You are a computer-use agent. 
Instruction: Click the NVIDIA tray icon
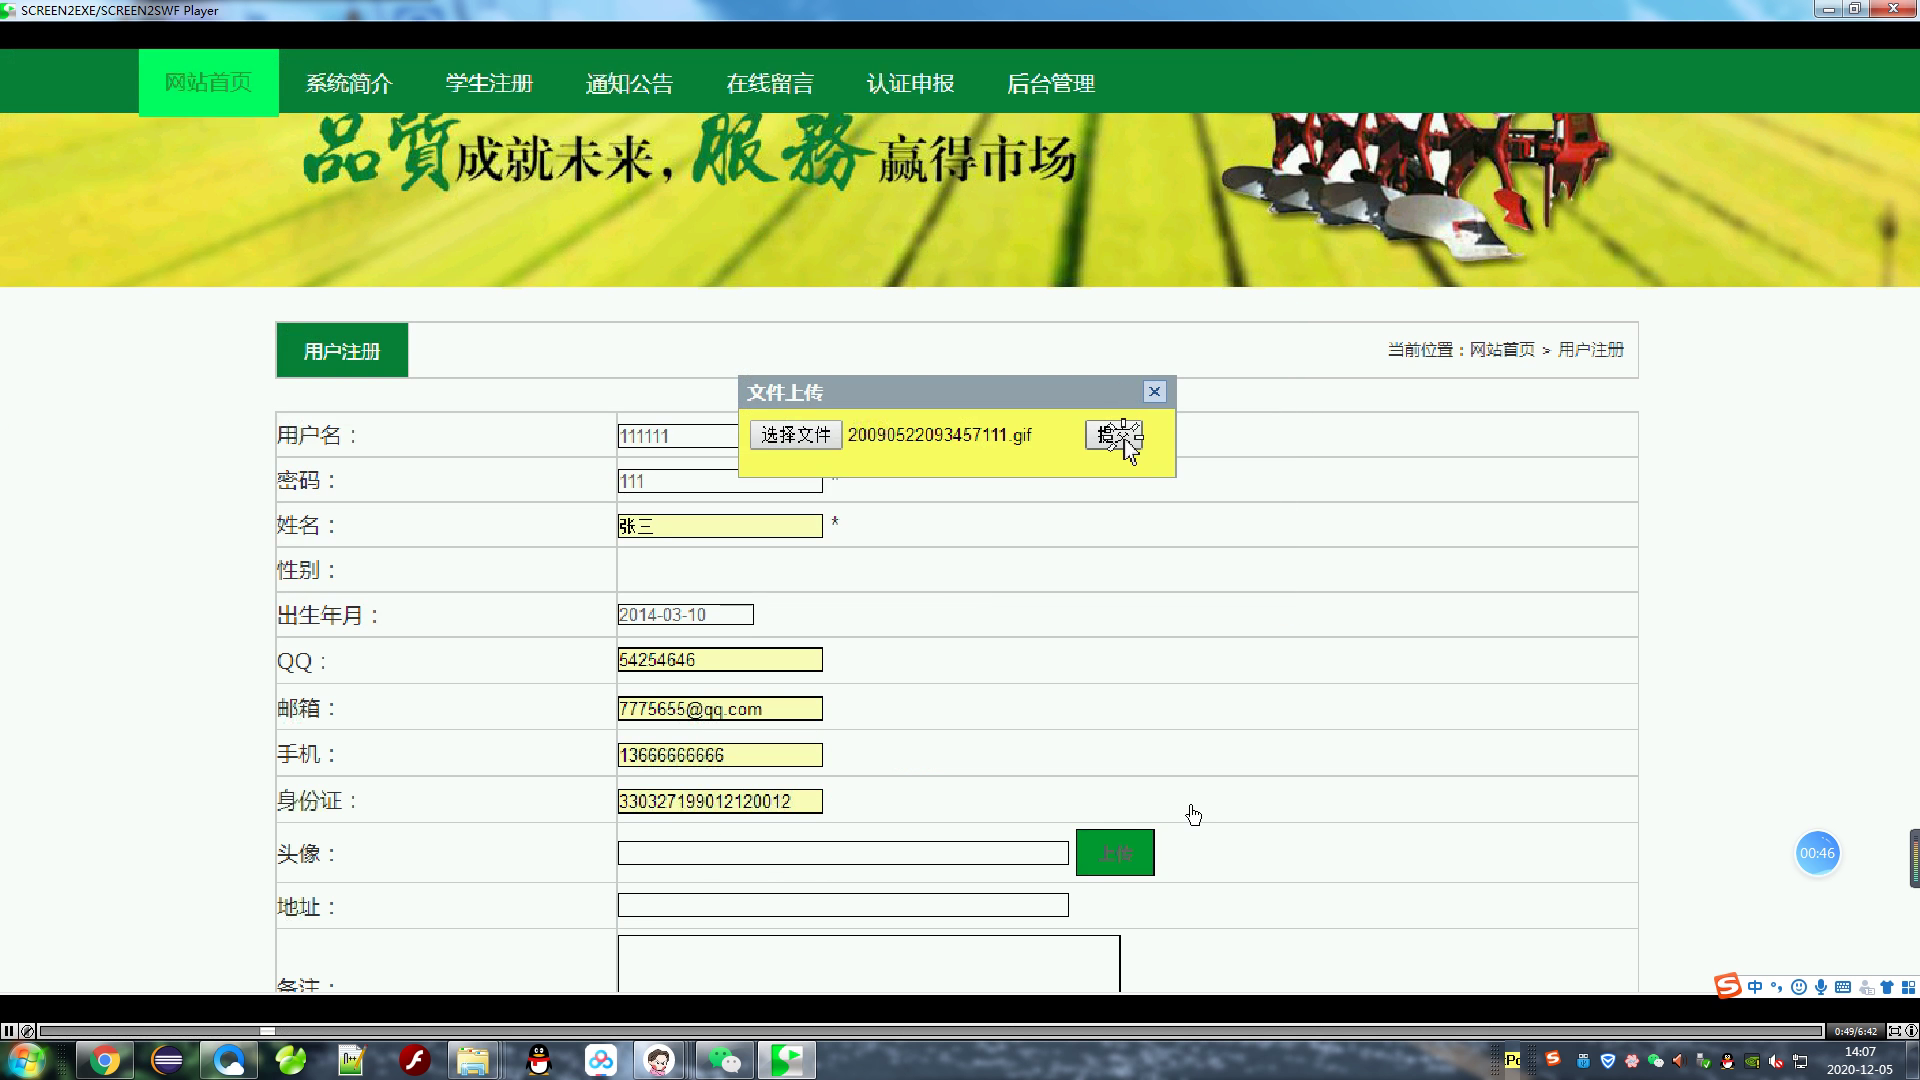click(1752, 1061)
